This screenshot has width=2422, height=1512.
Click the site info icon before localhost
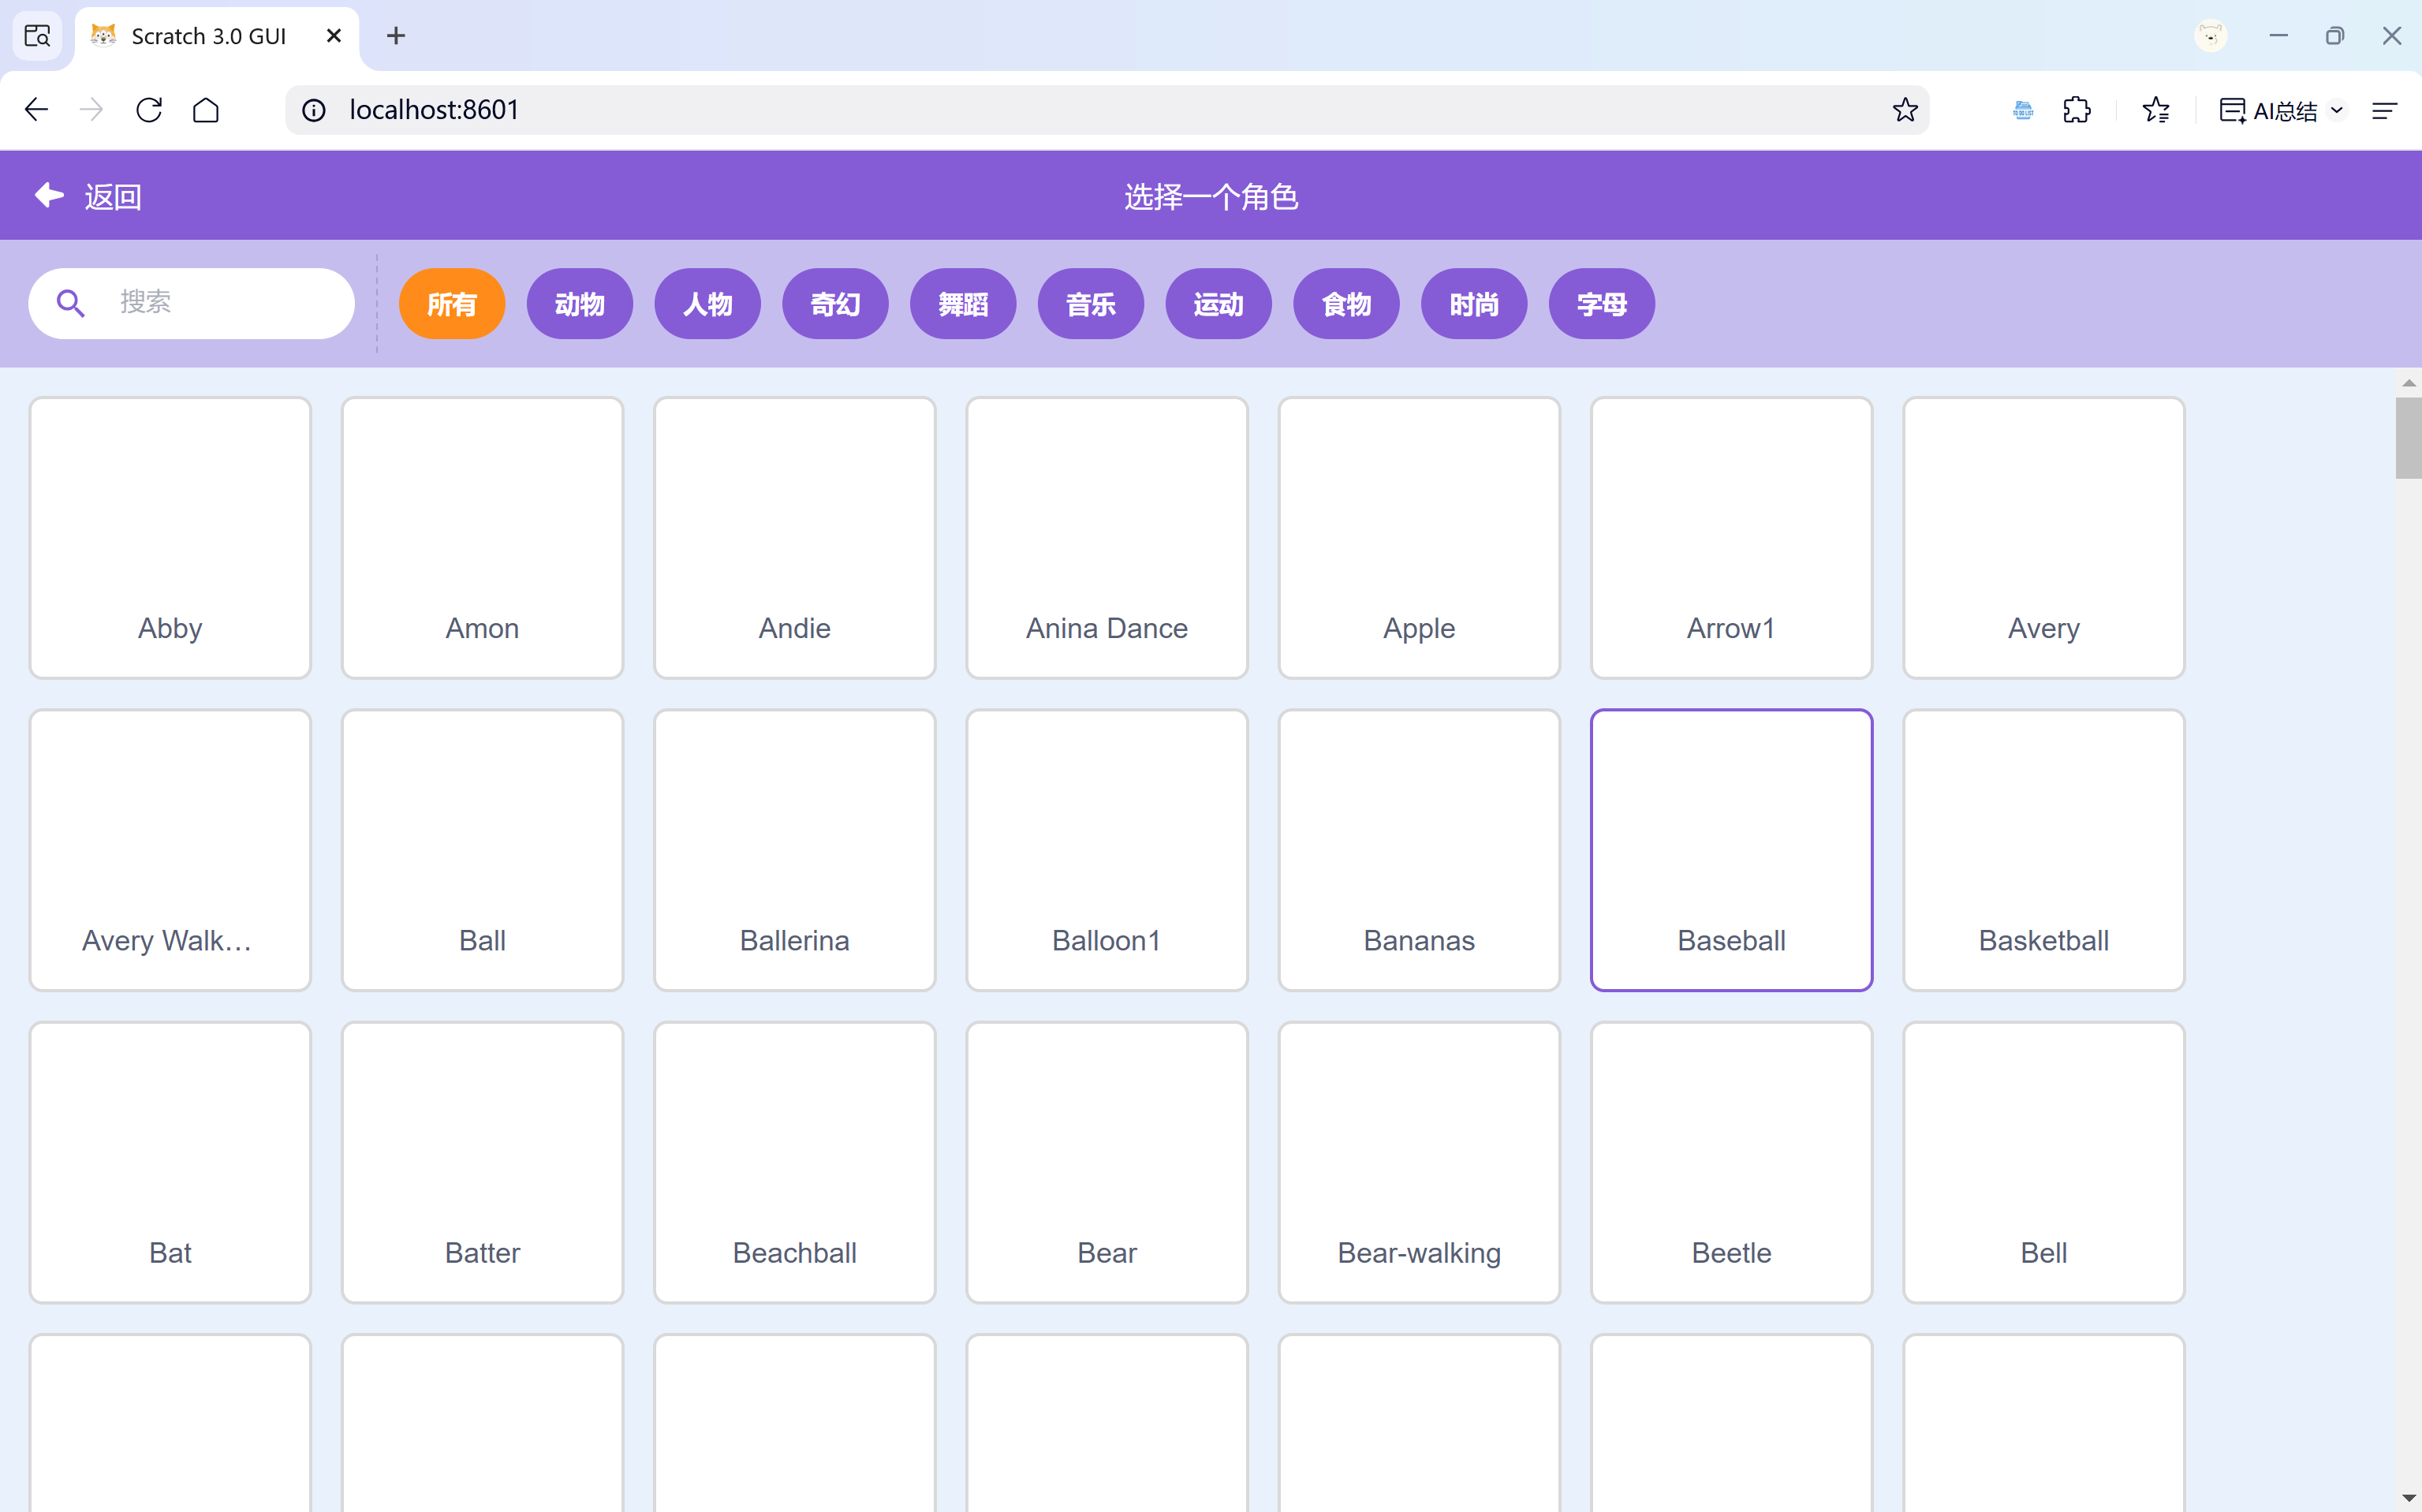point(314,110)
